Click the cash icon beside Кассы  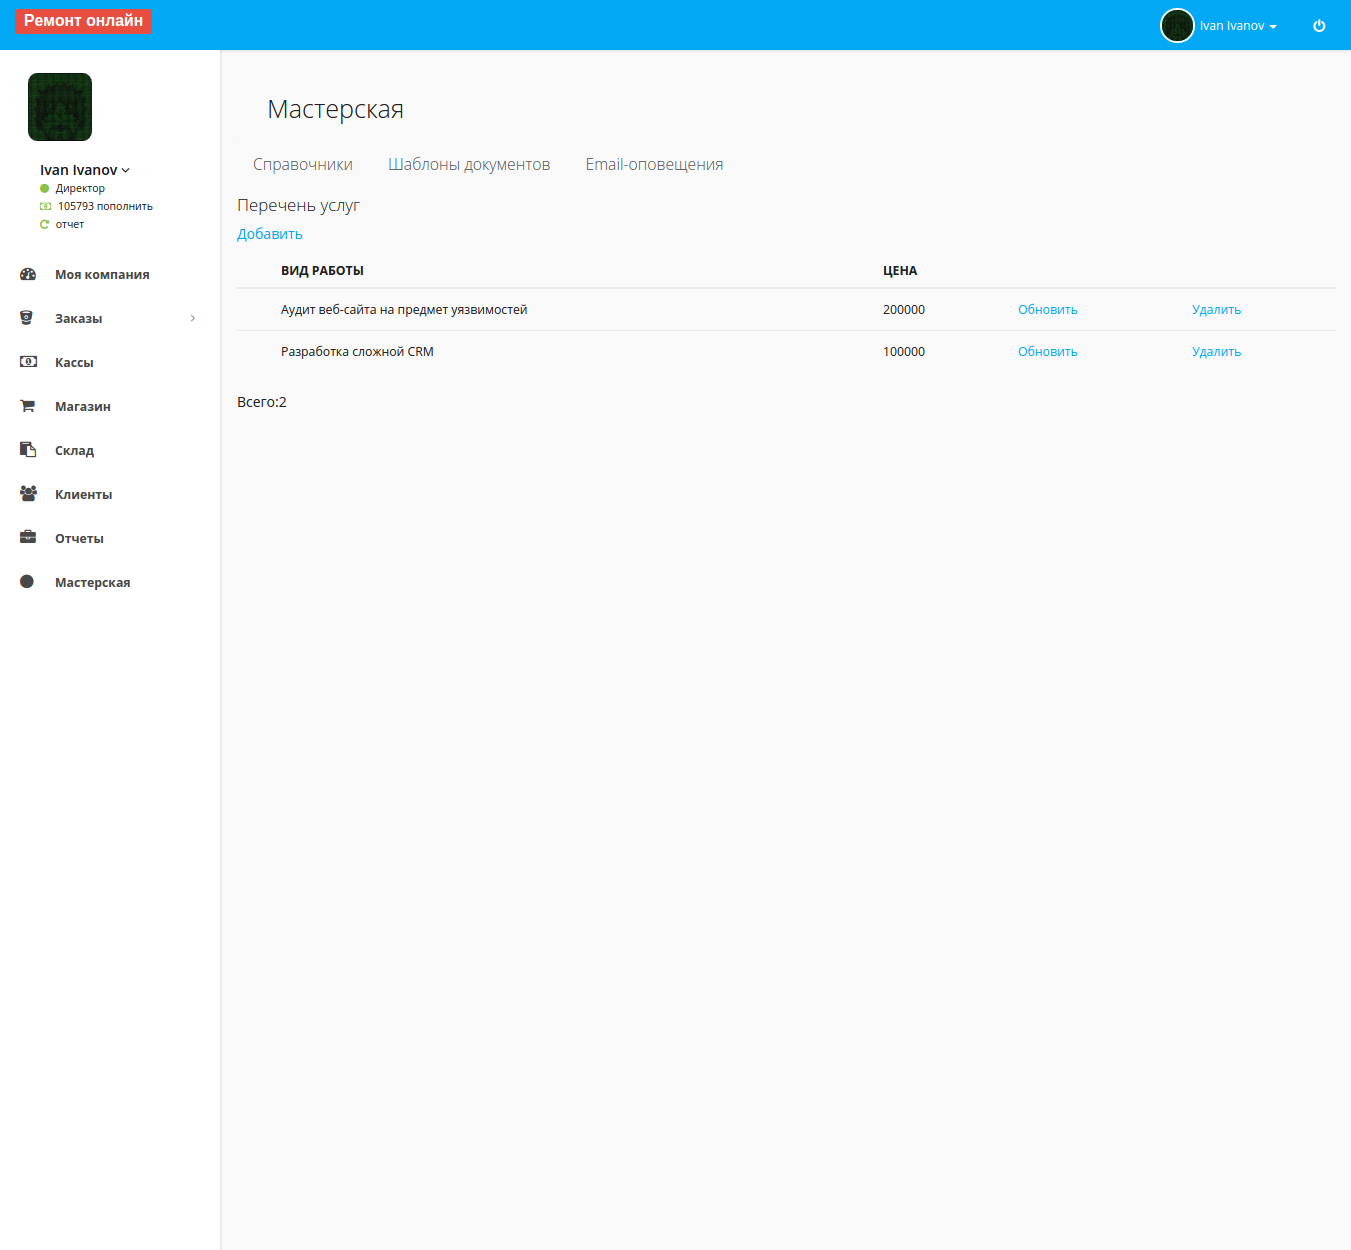point(28,362)
